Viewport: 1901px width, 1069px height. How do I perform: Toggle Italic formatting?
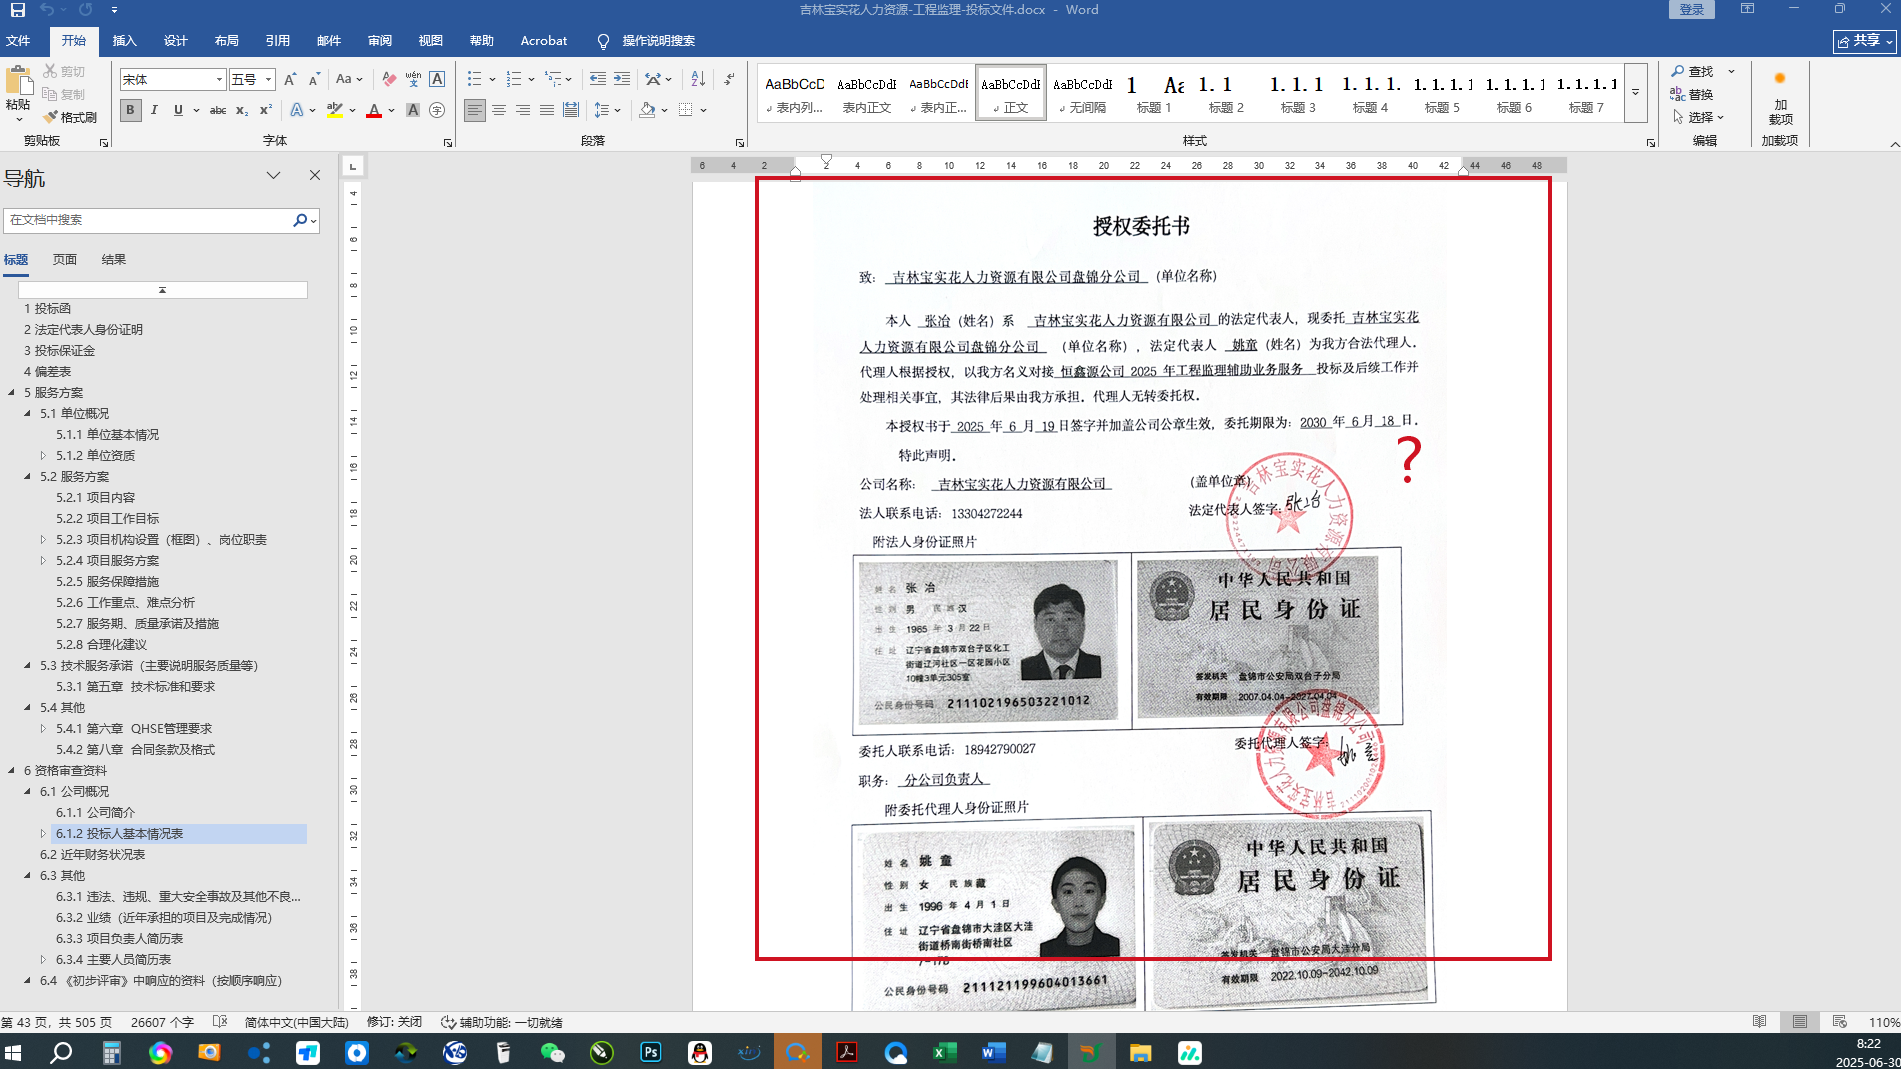154,110
